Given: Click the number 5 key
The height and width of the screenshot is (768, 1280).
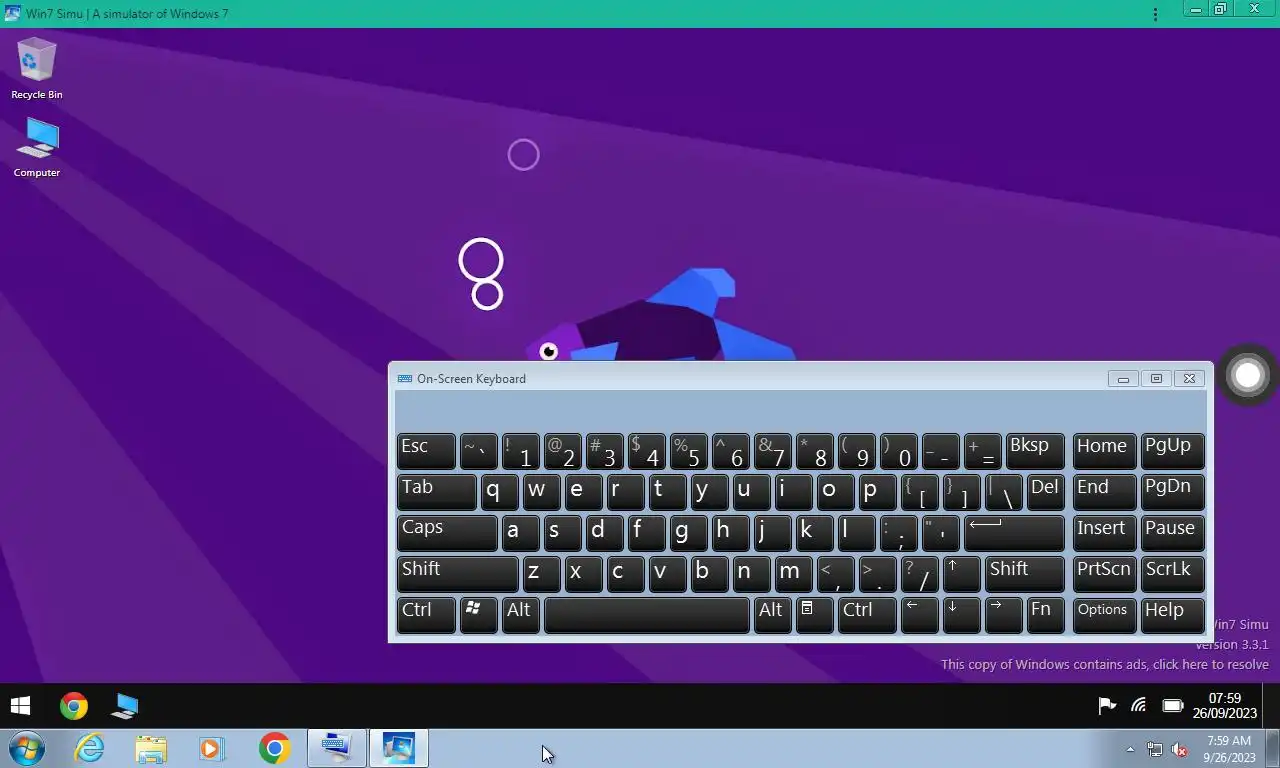Looking at the screenshot, I should click(688, 451).
